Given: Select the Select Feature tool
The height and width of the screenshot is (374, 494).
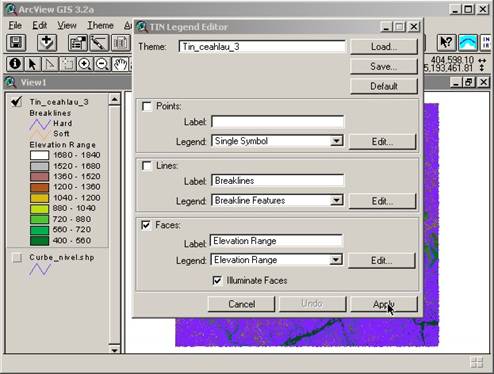Looking at the screenshot, I should click(x=68, y=64).
